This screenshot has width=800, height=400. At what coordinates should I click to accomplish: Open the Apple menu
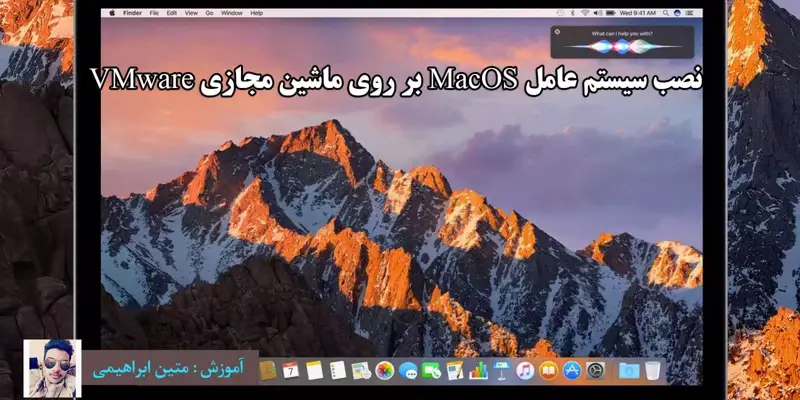(112, 13)
